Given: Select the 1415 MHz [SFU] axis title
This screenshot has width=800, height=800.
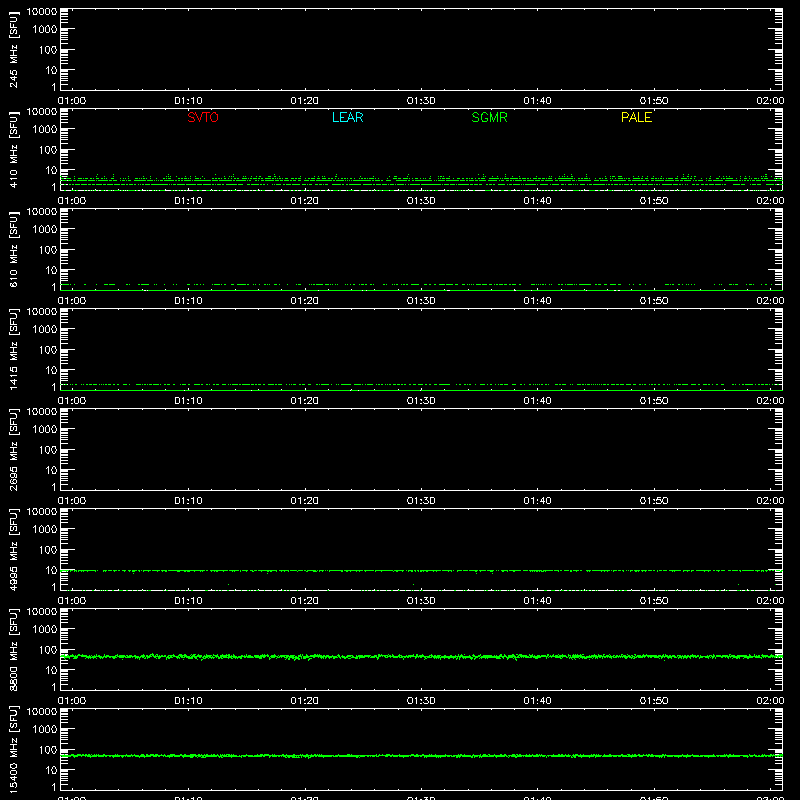Looking at the screenshot, I should point(13,349).
